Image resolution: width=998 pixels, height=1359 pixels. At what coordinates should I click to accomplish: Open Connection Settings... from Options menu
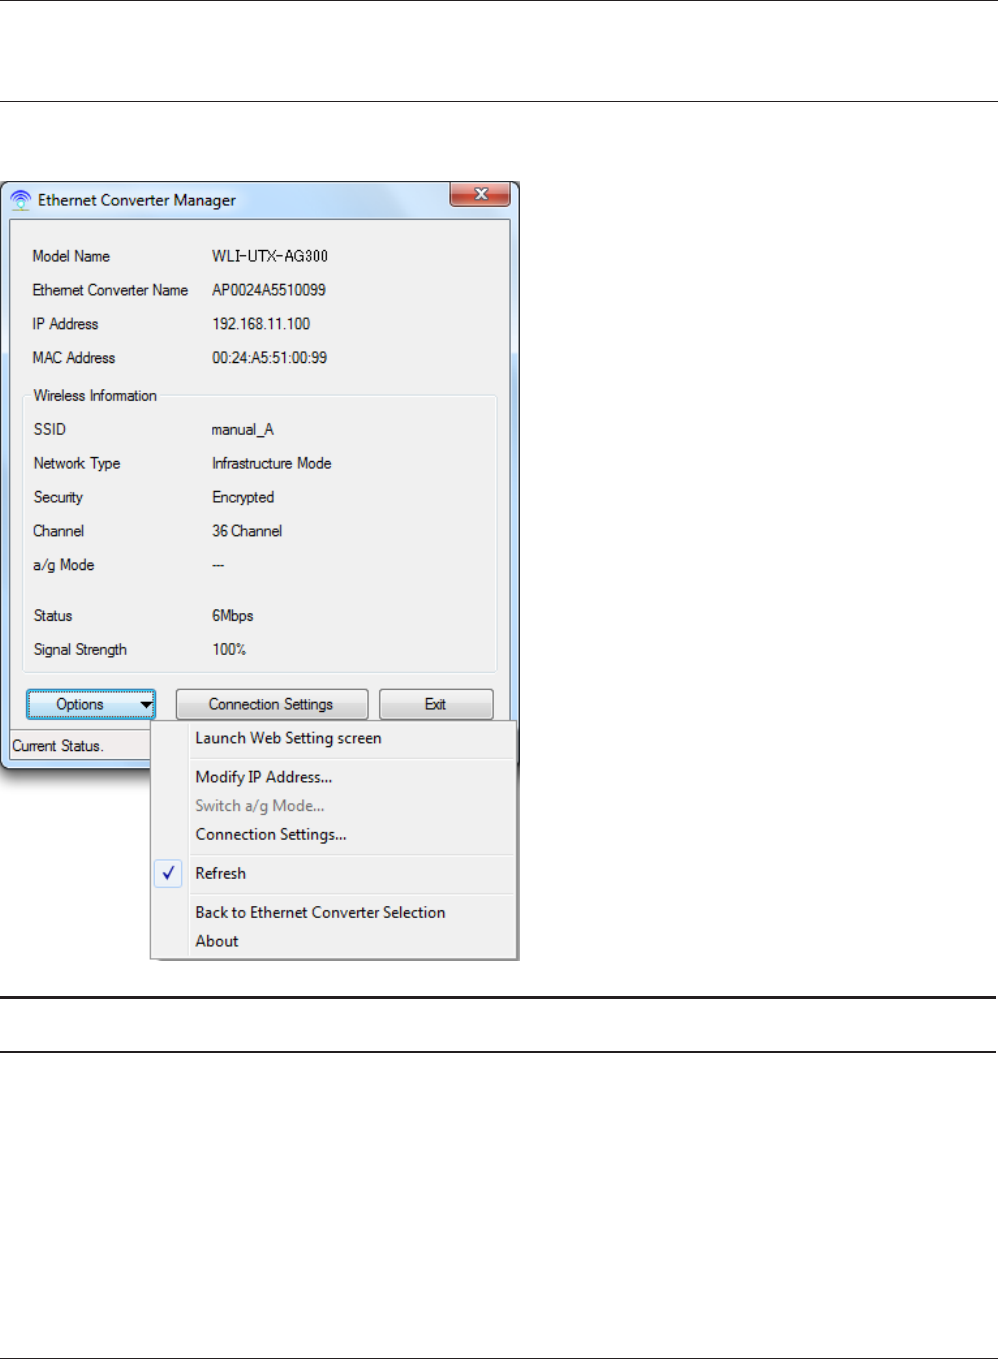coord(271,834)
